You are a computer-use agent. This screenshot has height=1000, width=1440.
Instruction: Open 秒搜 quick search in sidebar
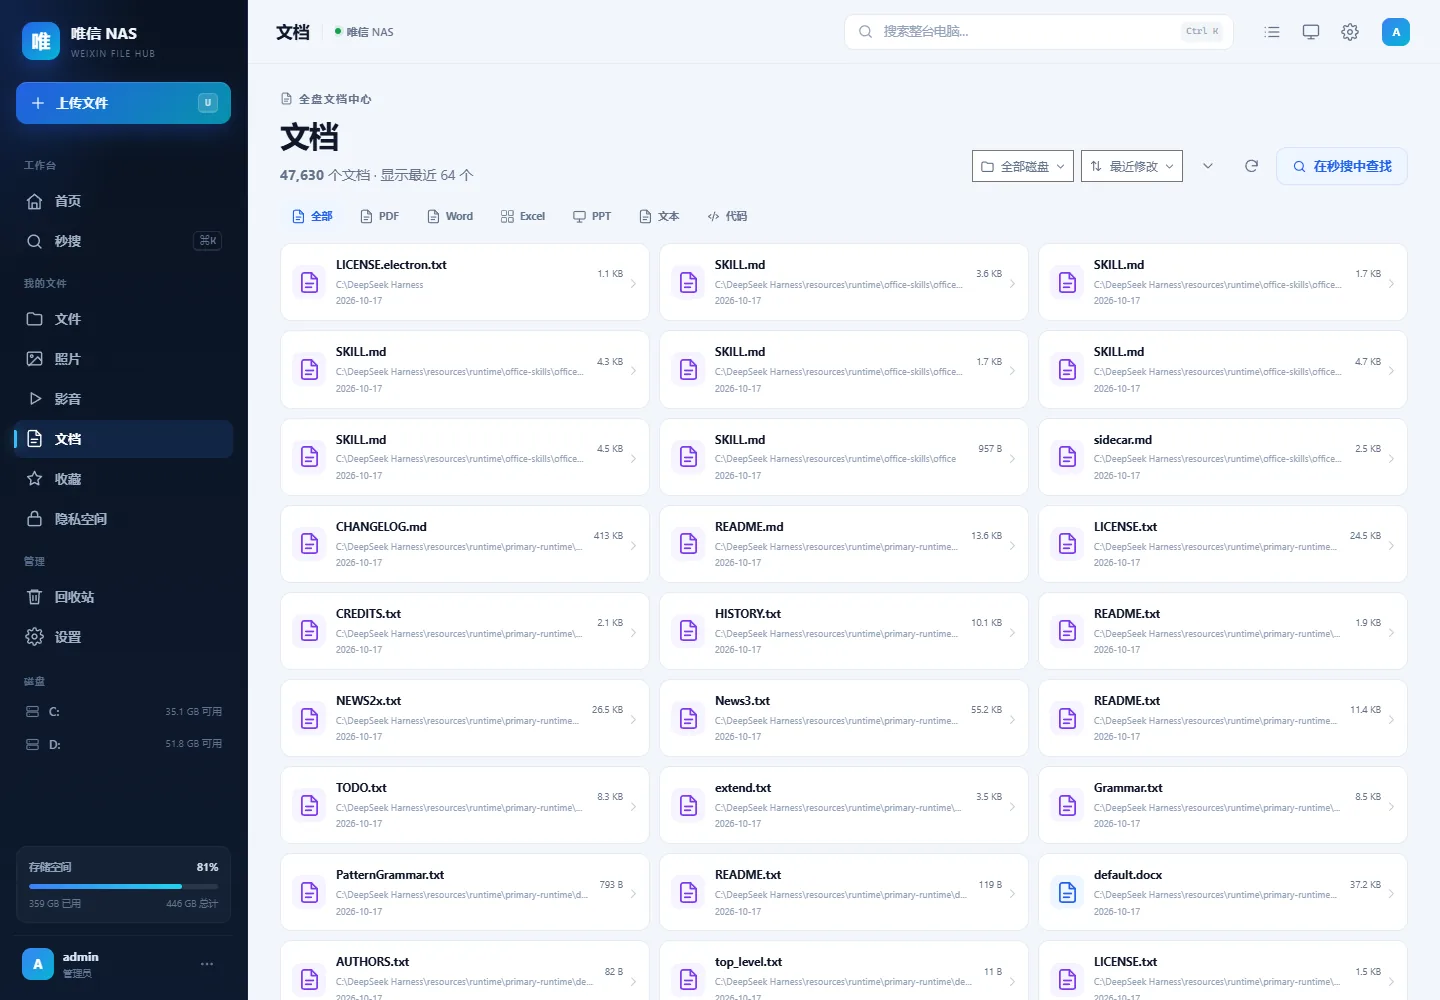(x=124, y=241)
